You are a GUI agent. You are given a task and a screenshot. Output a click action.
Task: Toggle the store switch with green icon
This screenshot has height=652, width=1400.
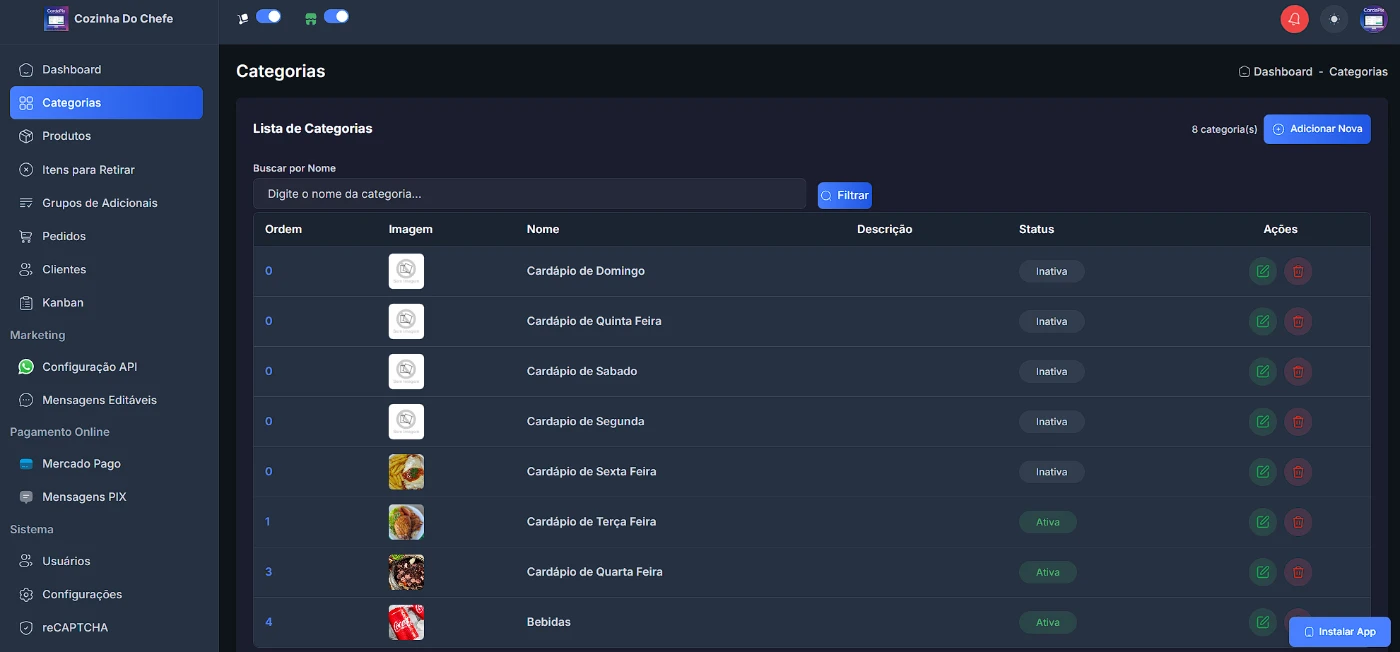pos(336,16)
